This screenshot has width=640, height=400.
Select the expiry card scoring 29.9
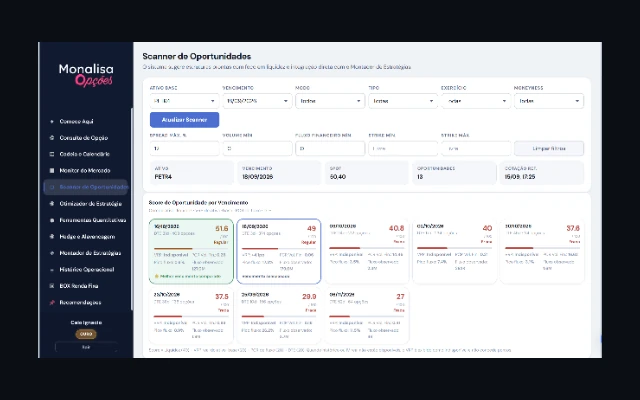[279, 316]
